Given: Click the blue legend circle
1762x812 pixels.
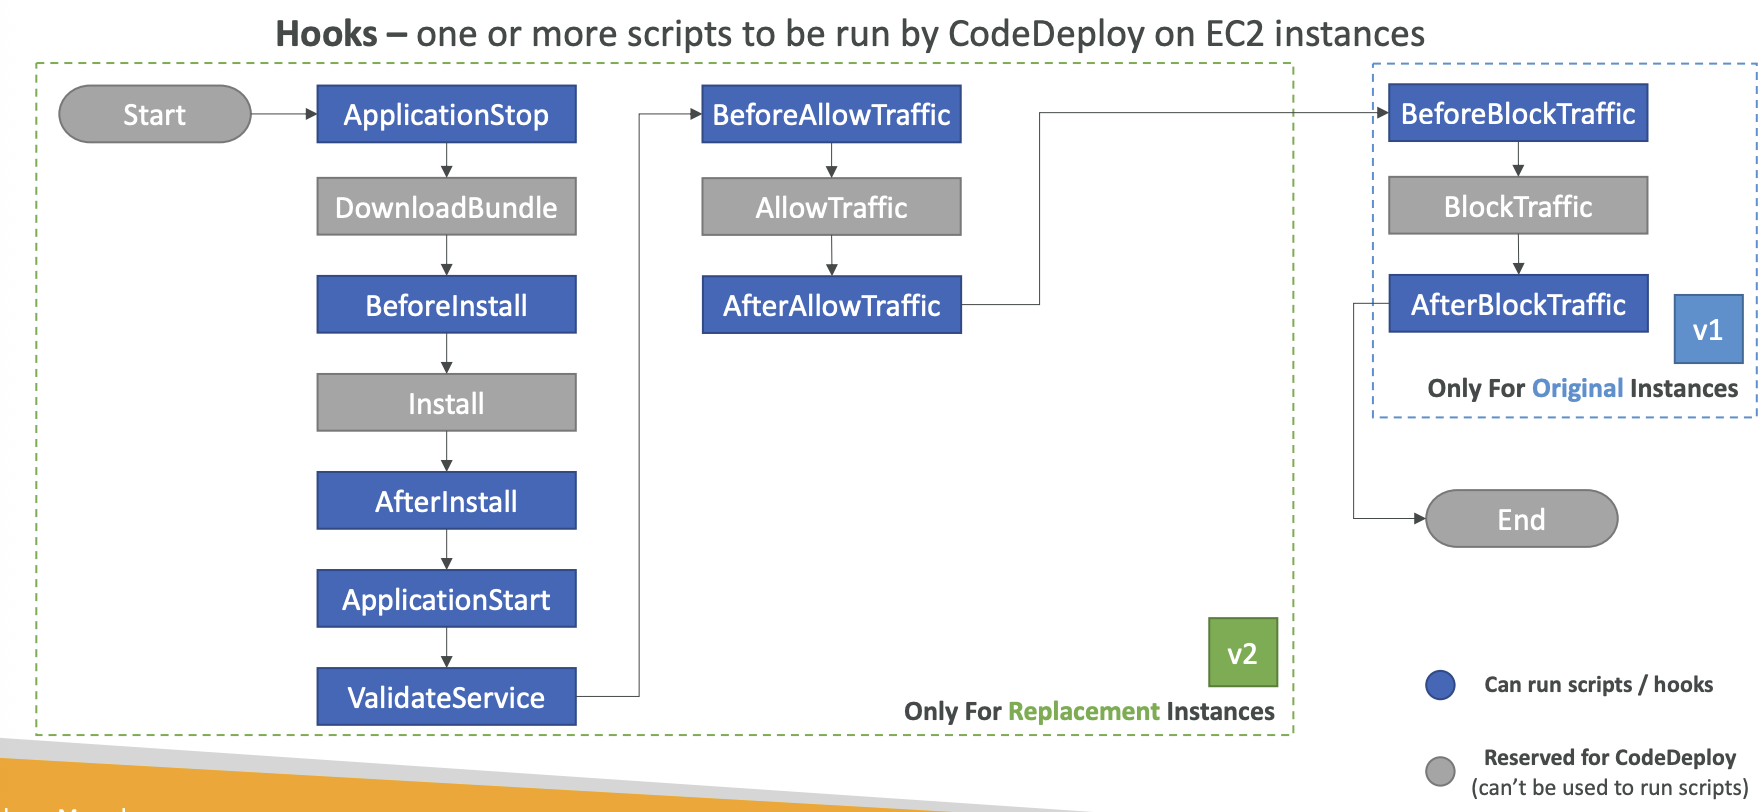Looking at the screenshot, I should coord(1440,685).
